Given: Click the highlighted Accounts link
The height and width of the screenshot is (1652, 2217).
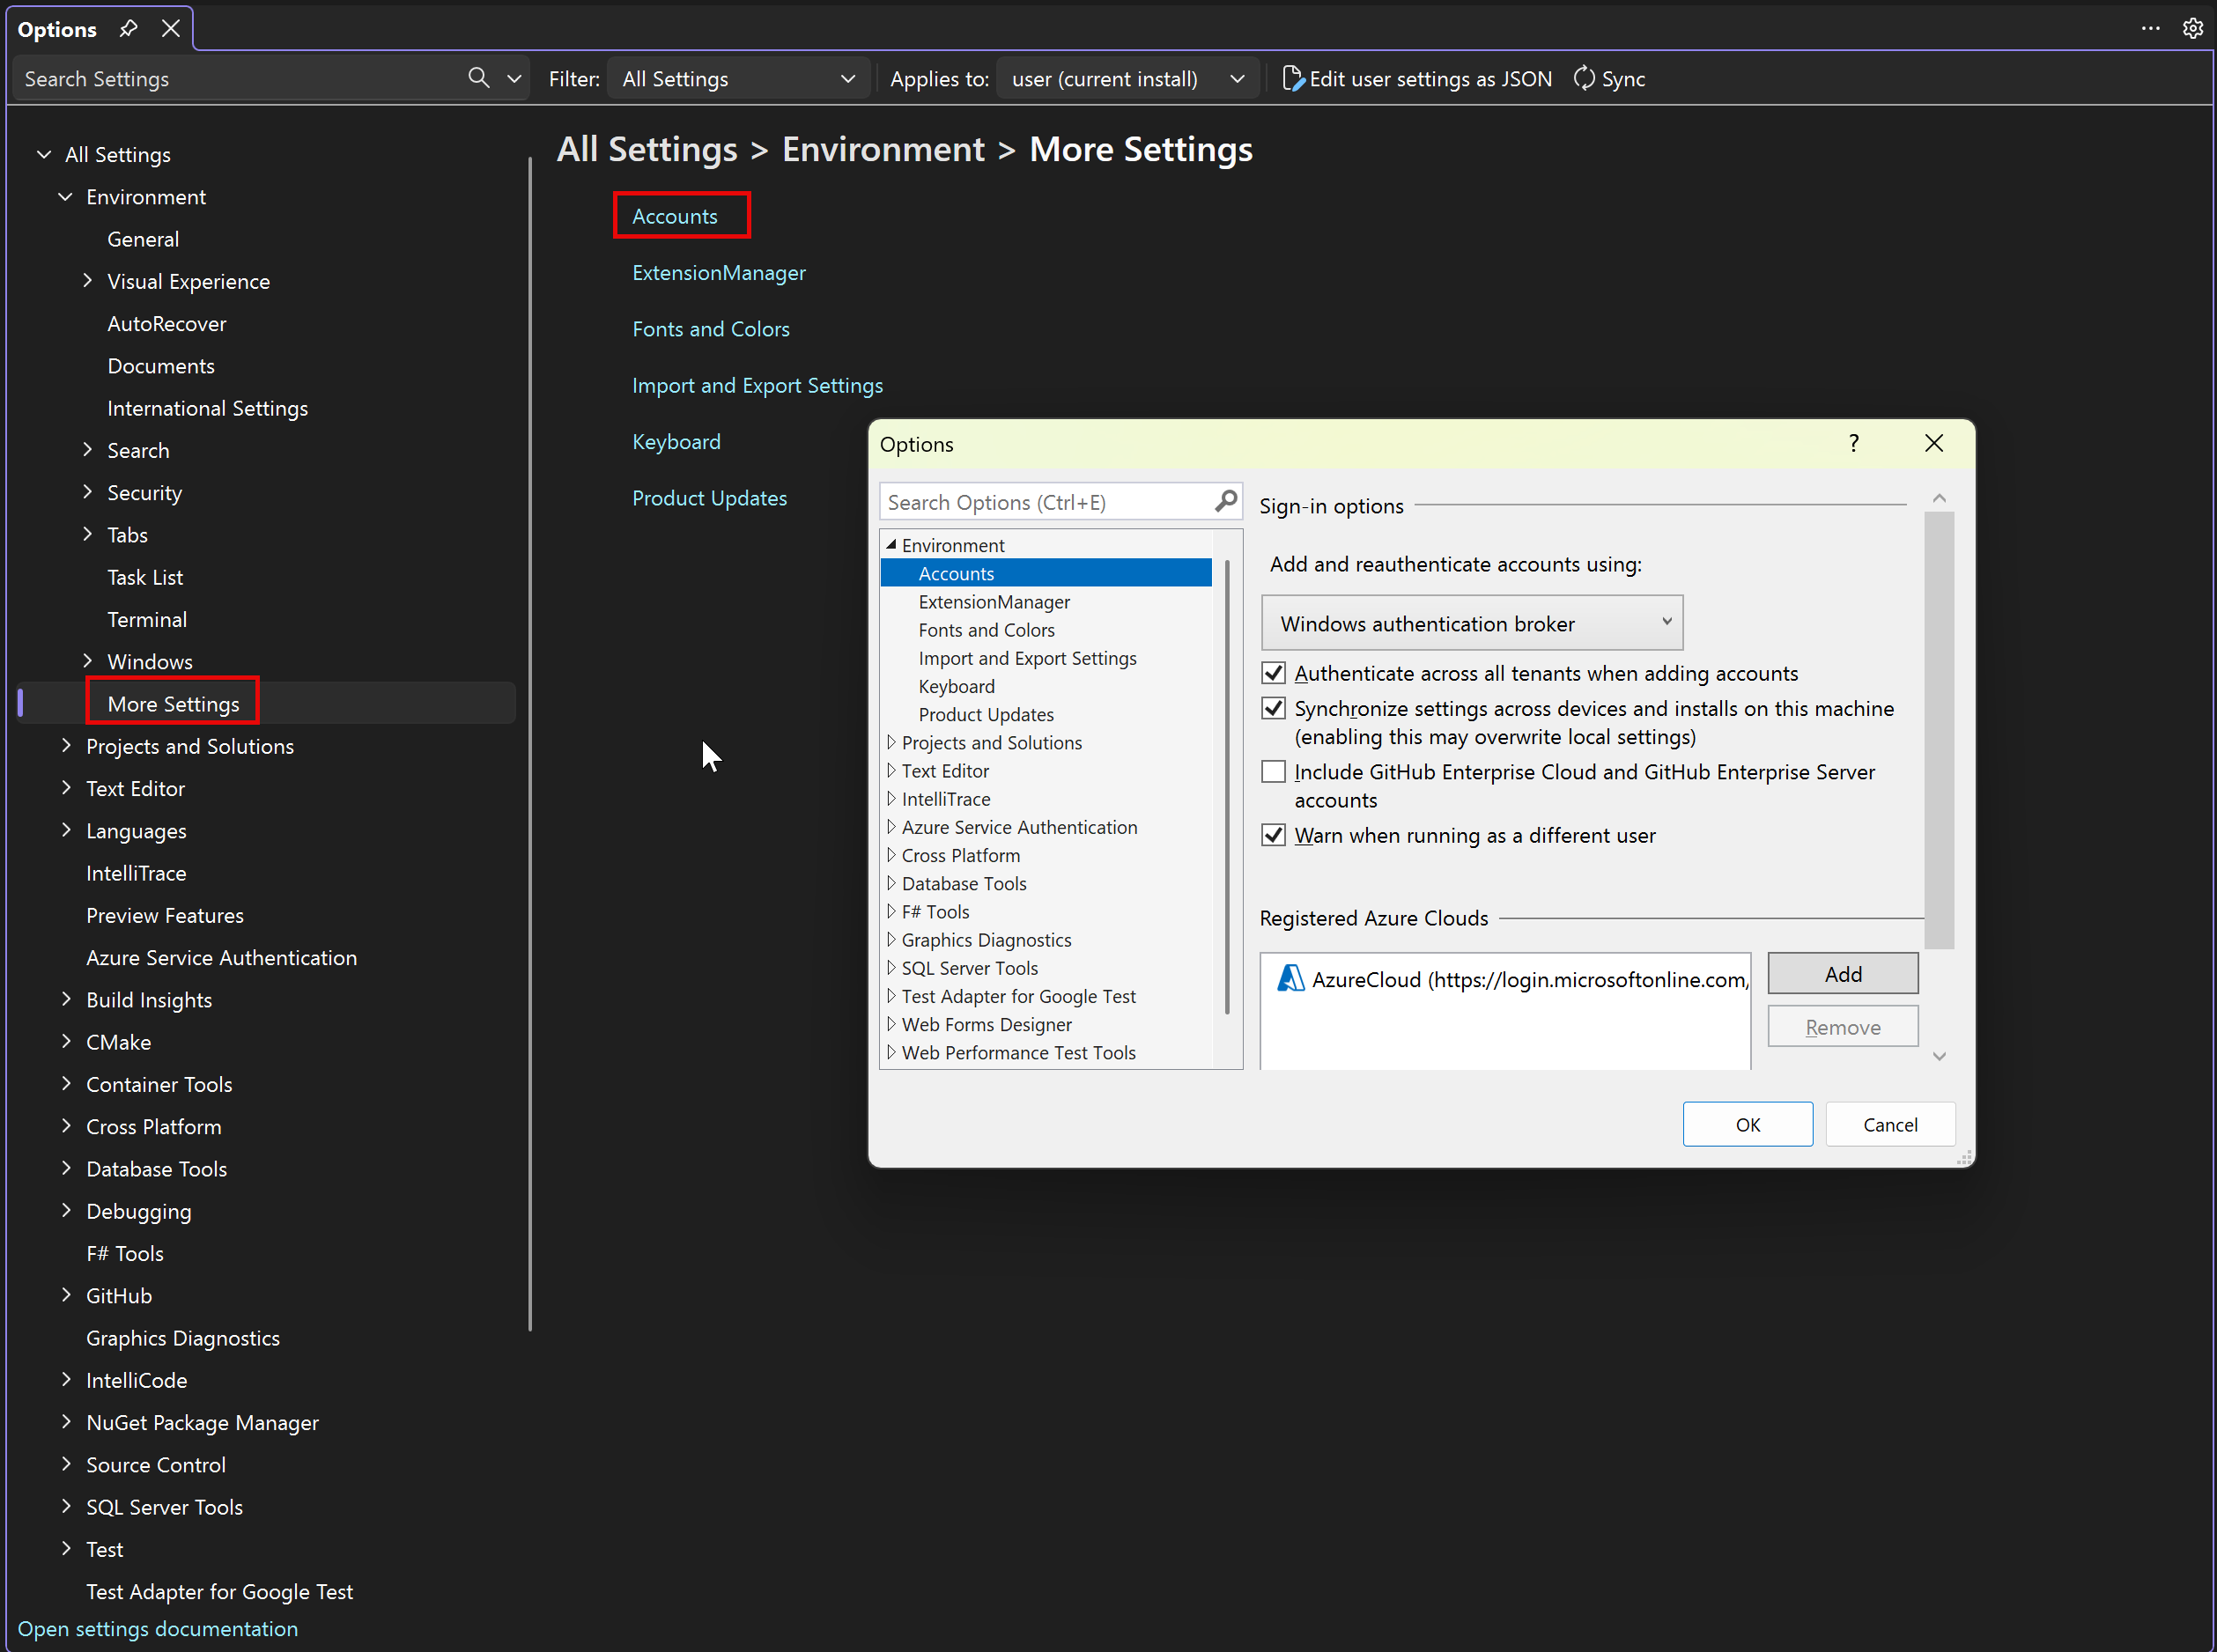Looking at the screenshot, I should point(675,215).
